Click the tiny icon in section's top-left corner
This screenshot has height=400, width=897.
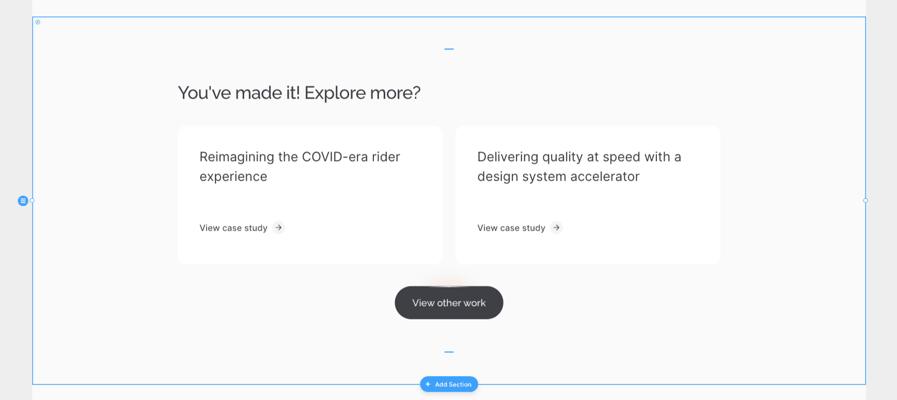pos(38,22)
